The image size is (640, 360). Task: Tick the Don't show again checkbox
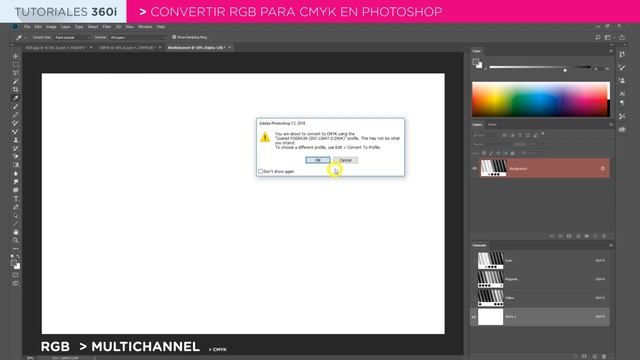click(260, 171)
